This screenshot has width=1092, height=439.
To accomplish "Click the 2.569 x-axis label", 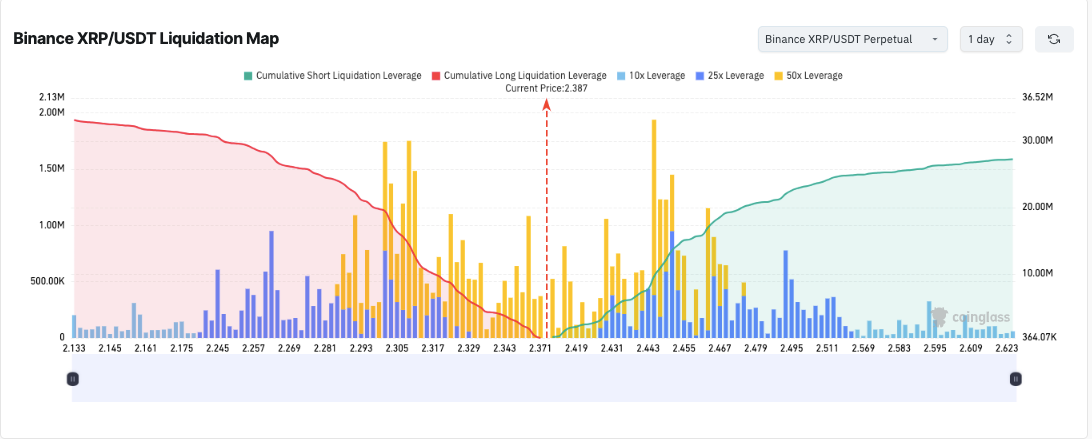I will click(864, 348).
